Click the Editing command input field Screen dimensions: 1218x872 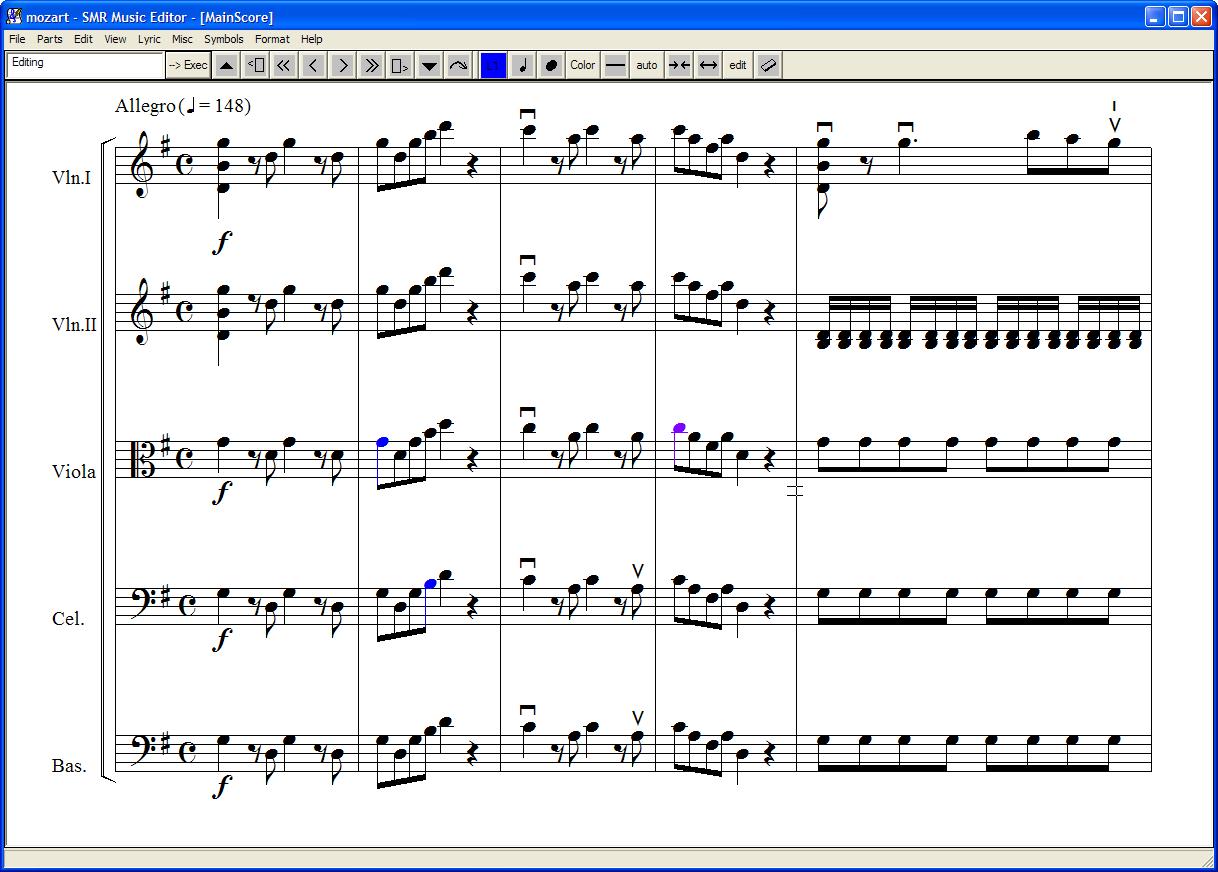click(x=85, y=65)
